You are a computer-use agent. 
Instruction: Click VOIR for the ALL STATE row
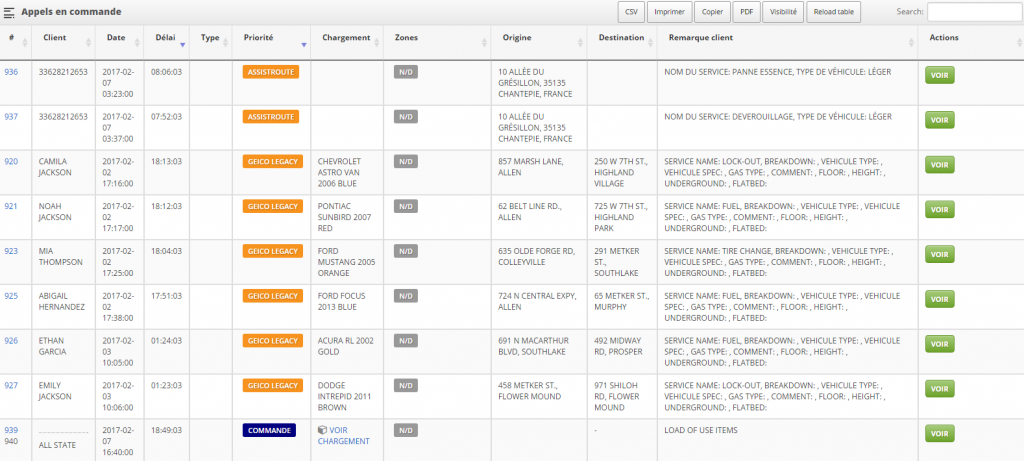click(939, 434)
